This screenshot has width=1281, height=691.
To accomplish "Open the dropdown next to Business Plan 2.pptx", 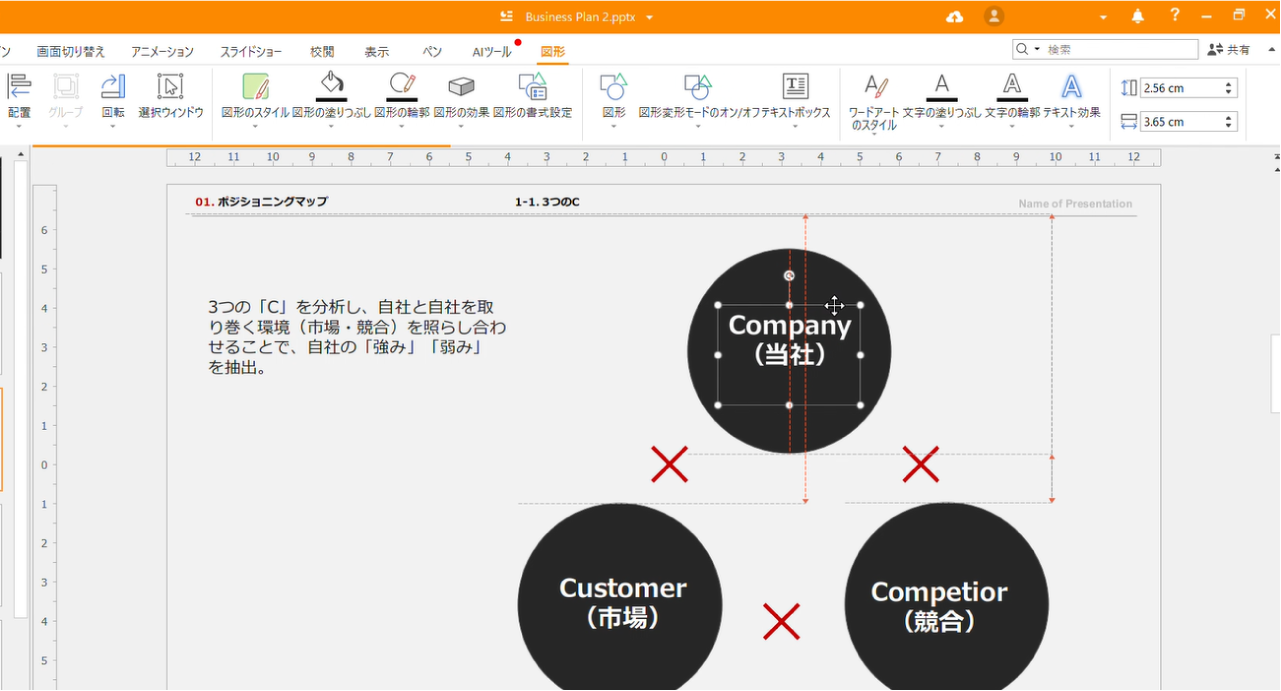I will click(x=650, y=18).
